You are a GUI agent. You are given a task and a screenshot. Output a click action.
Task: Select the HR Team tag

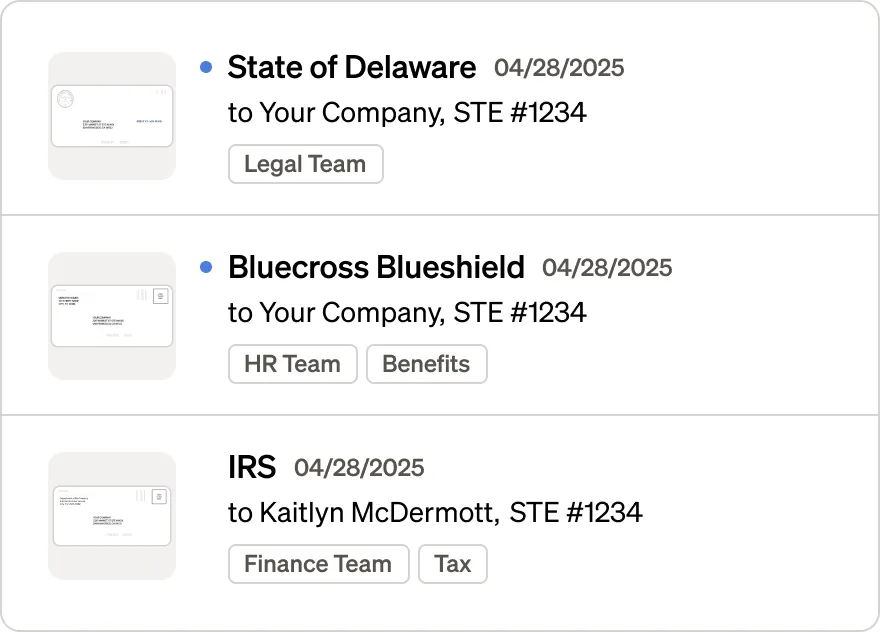tap(292, 364)
